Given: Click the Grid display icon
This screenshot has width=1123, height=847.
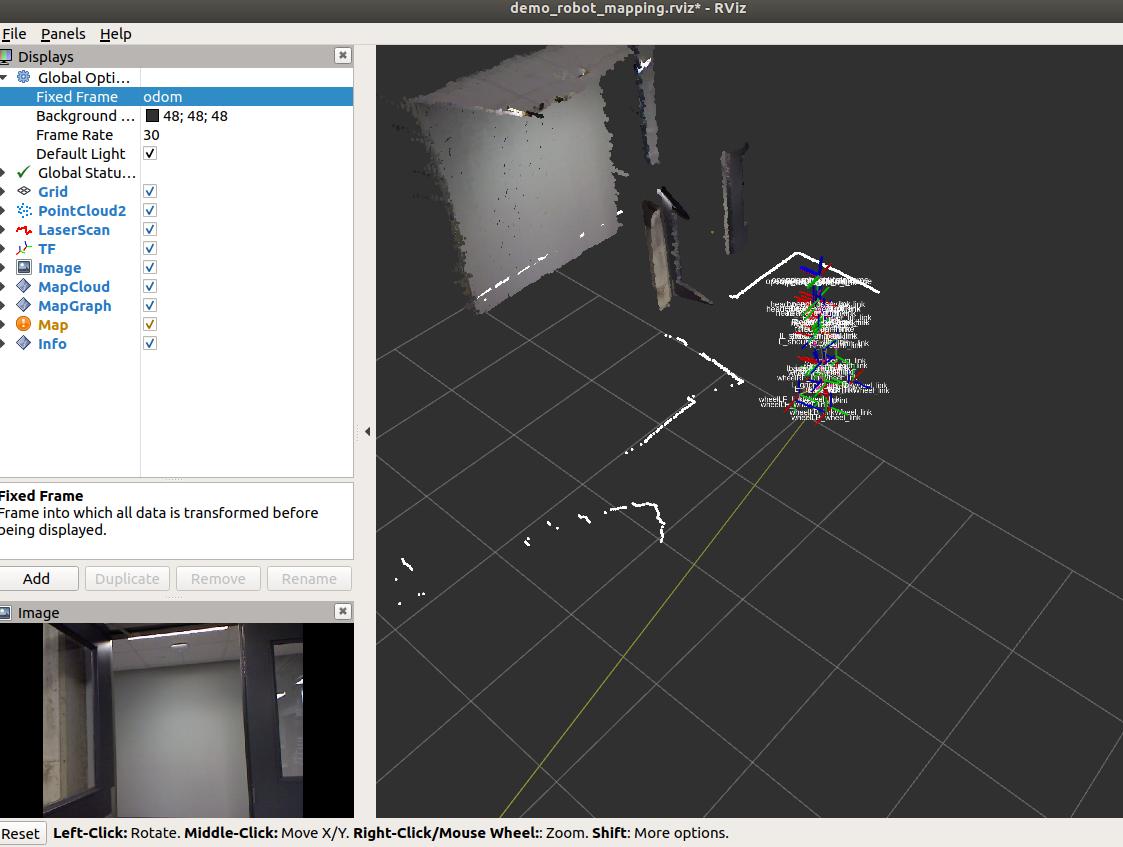Looking at the screenshot, I should tap(24, 192).
